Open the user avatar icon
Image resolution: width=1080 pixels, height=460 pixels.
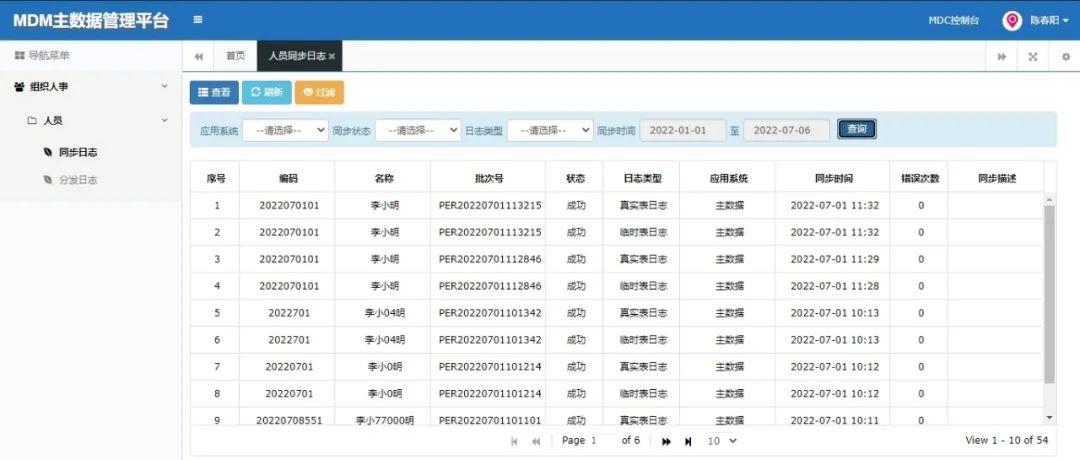click(1012, 21)
